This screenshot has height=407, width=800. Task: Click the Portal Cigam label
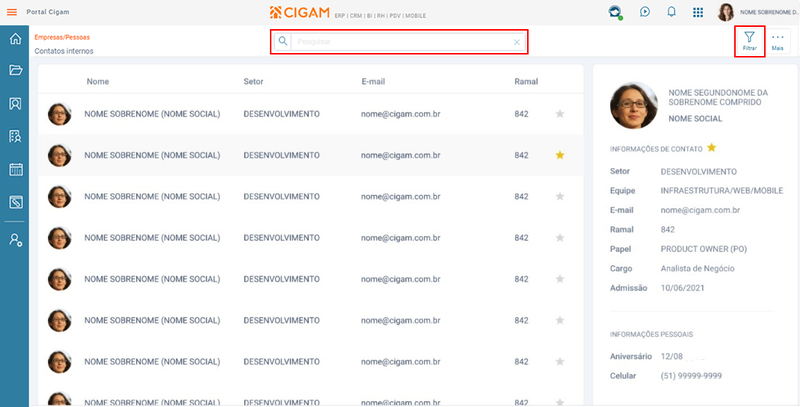tap(48, 12)
